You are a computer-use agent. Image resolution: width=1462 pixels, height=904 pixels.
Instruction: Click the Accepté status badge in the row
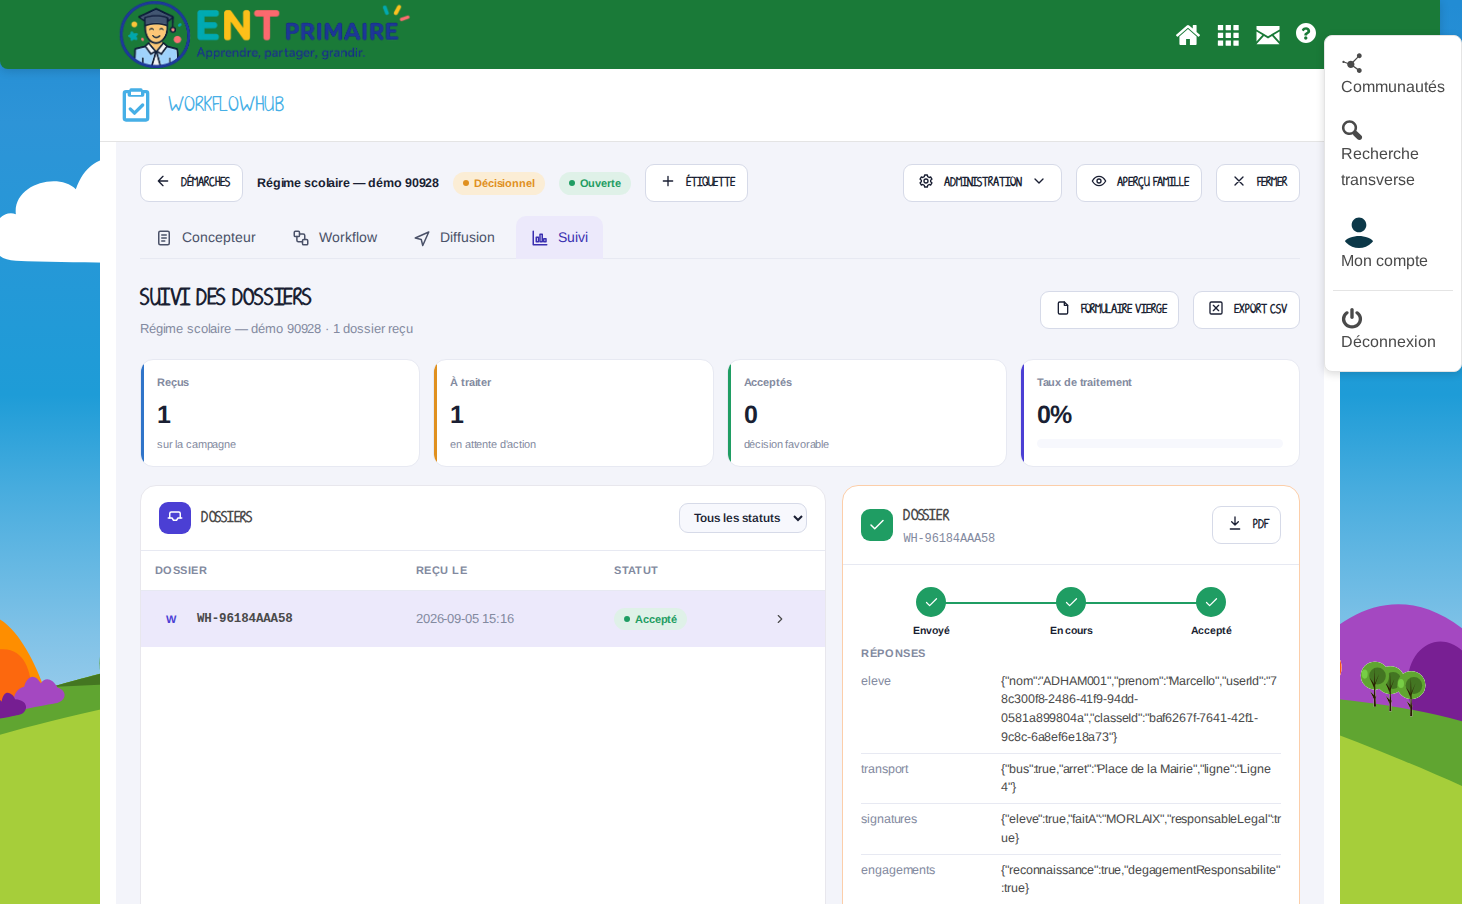click(650, 619)
